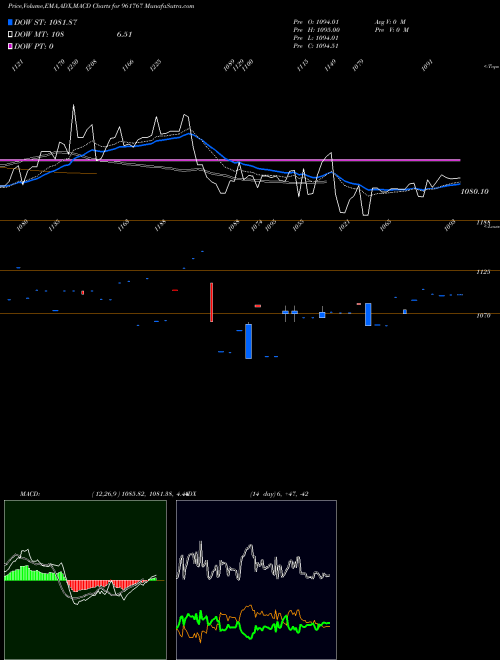
Task: Click the 1125 right axis label
Action: click(x=483, y=272)
